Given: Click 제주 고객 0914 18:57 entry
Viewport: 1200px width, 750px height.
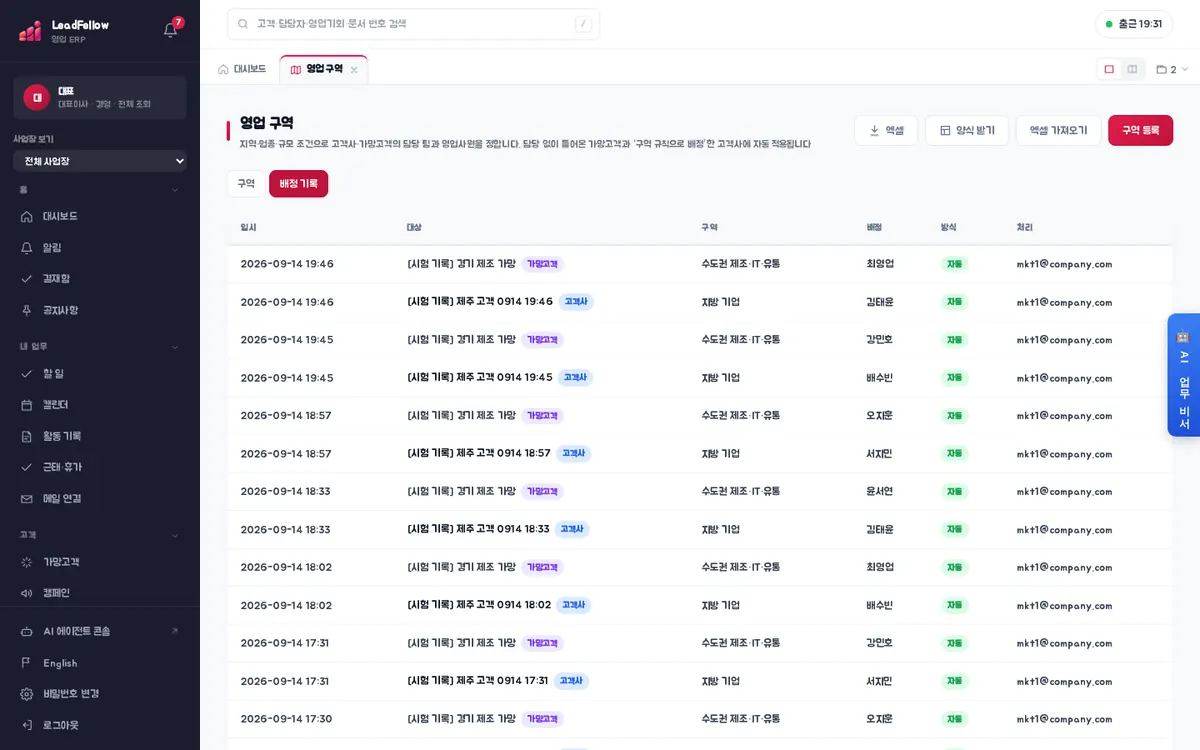Looking at the screenshot, I should (x=479, y=453).
